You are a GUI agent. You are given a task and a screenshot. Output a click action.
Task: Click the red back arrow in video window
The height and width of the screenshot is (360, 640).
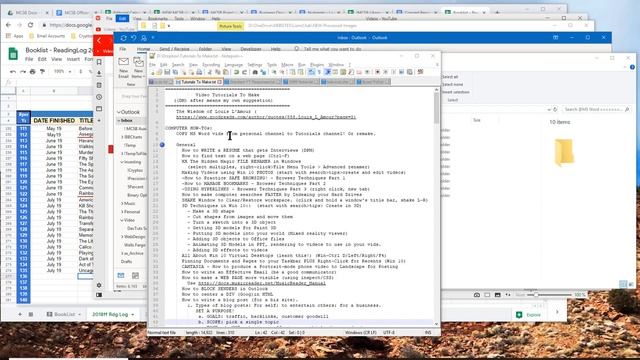[99, 41]
